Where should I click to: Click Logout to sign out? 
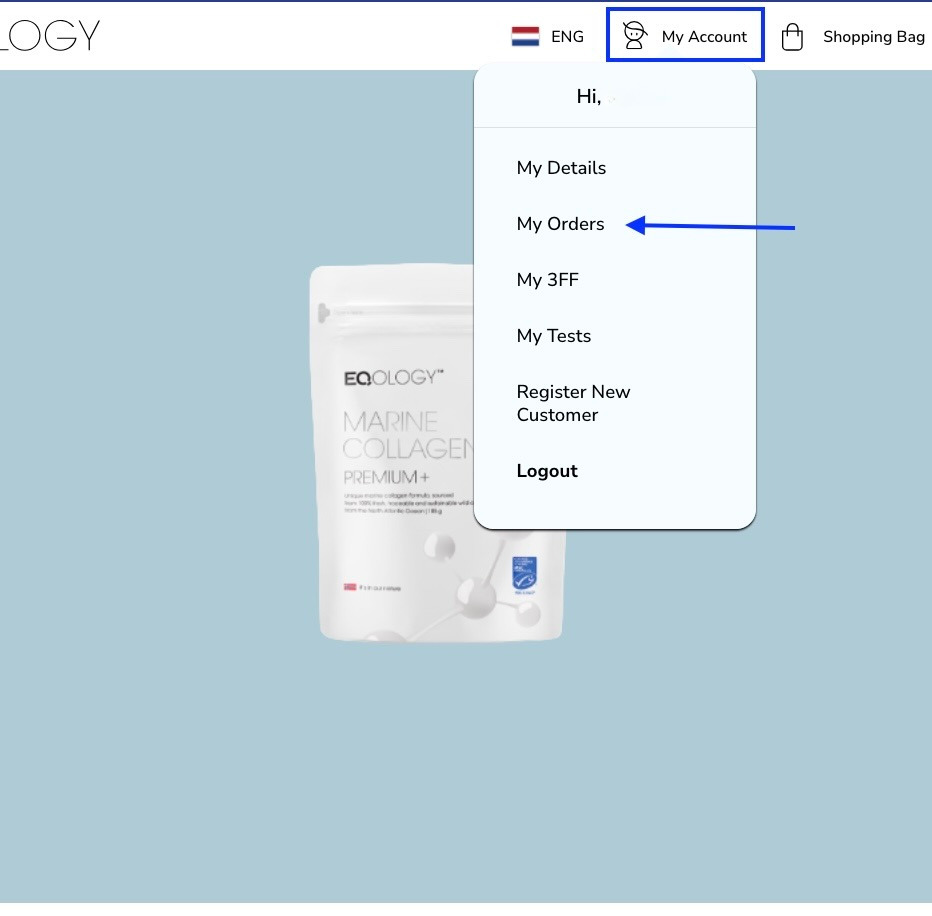click(x=547, y=471)
